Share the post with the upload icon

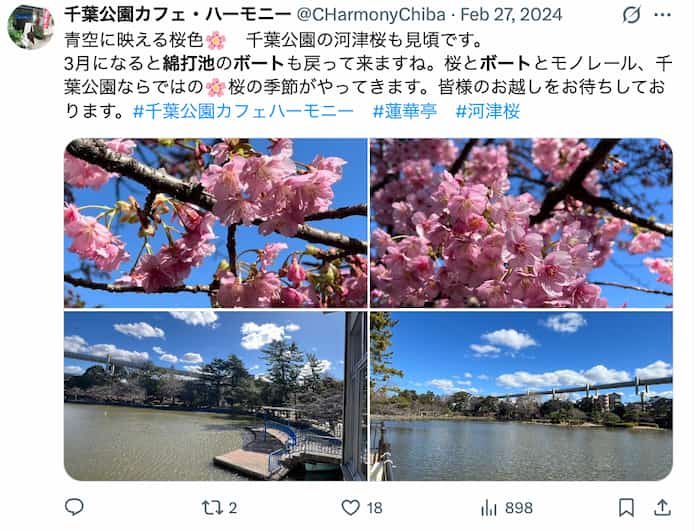coord(662,507)
